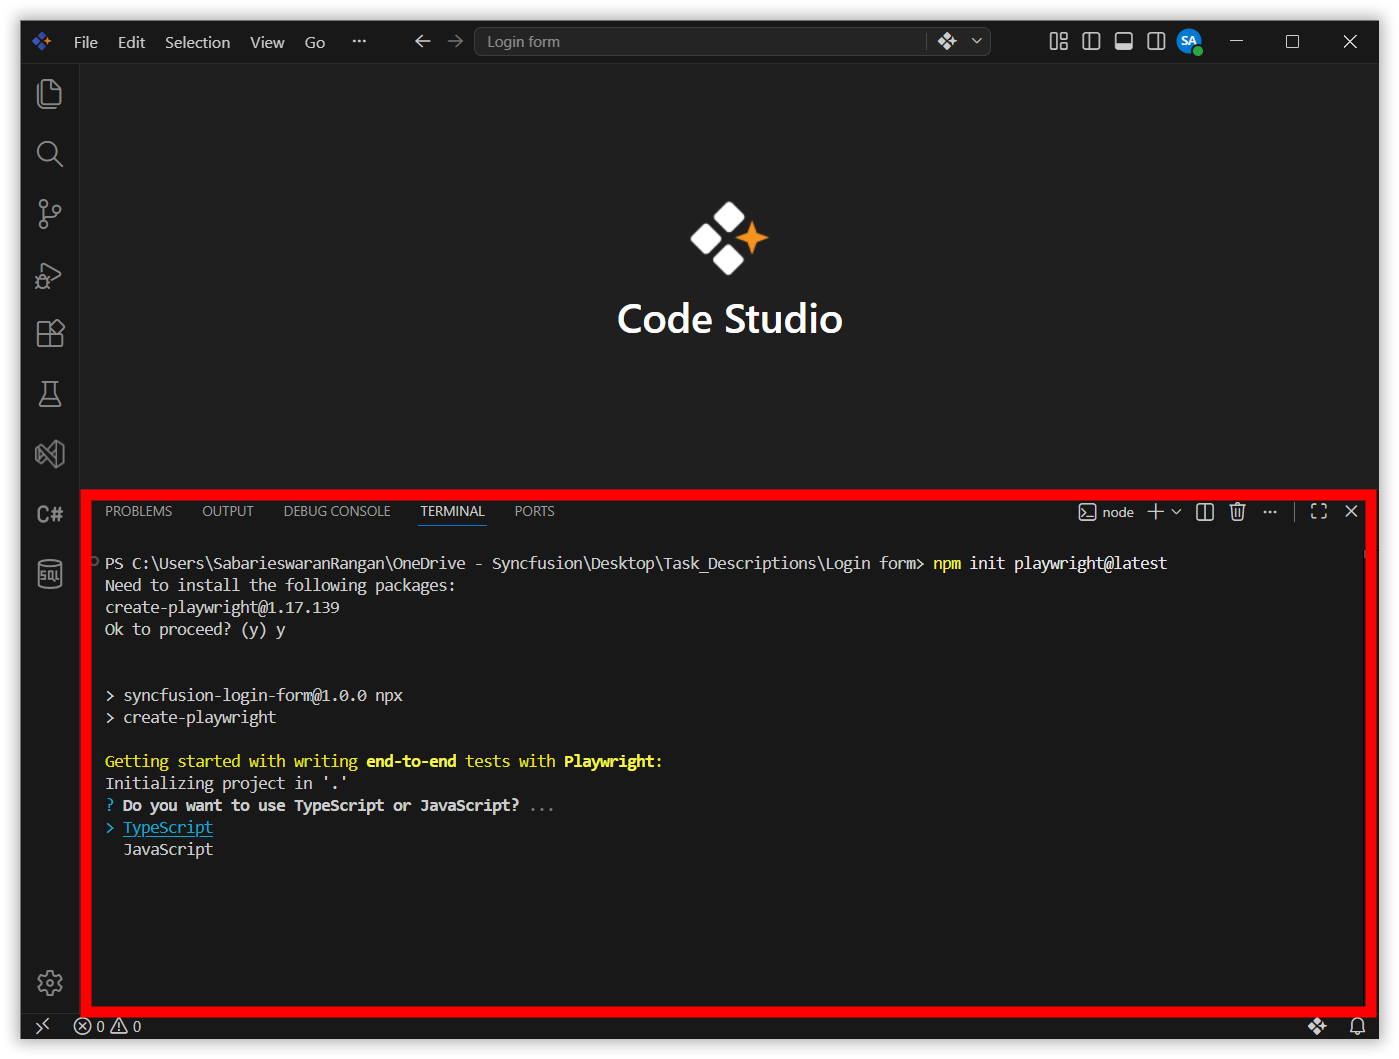The height and width of the screenshot is (1059, 1399).
Task: Click the 'syncfusion-login-form@1.0.0 npx' line
Action: (x=263, y=695)
